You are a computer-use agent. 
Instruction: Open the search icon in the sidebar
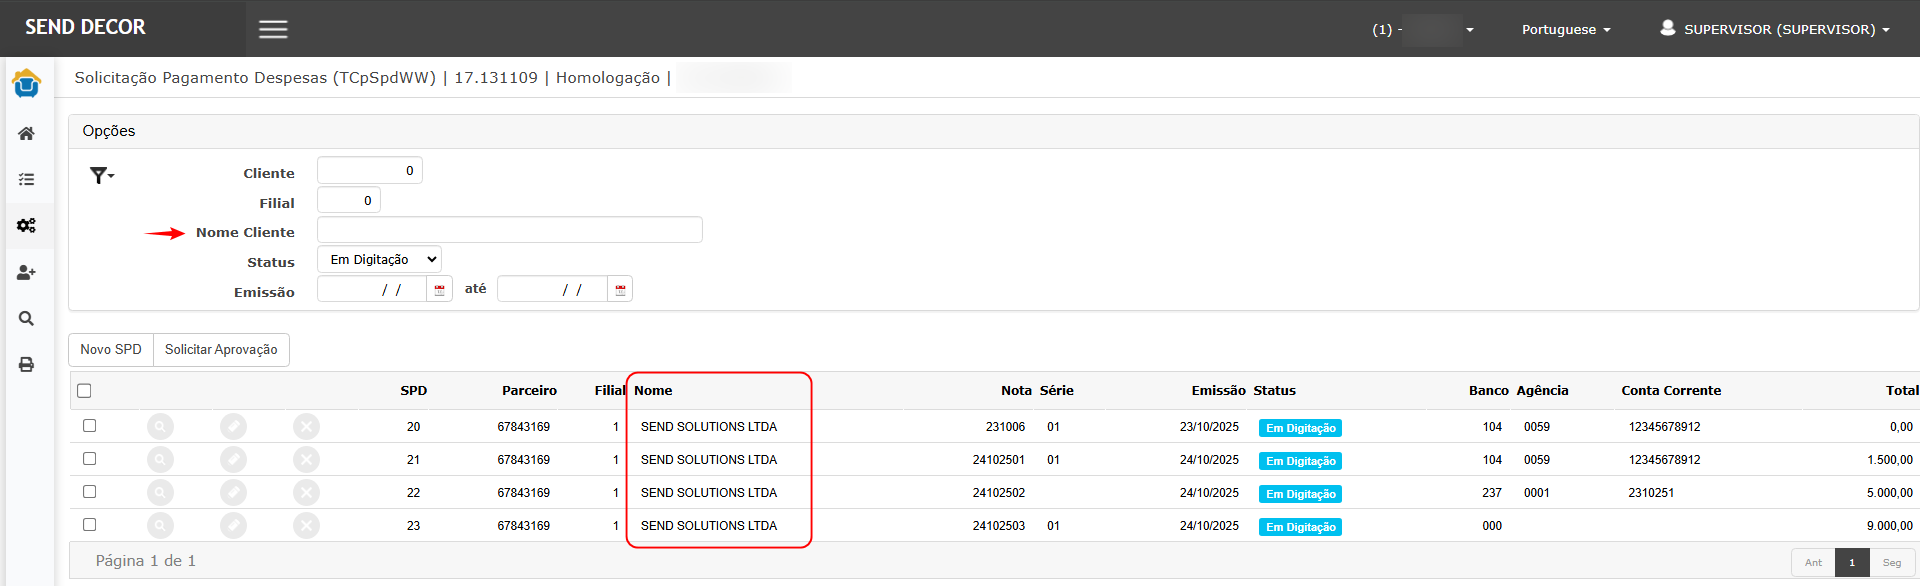[27, 319]
